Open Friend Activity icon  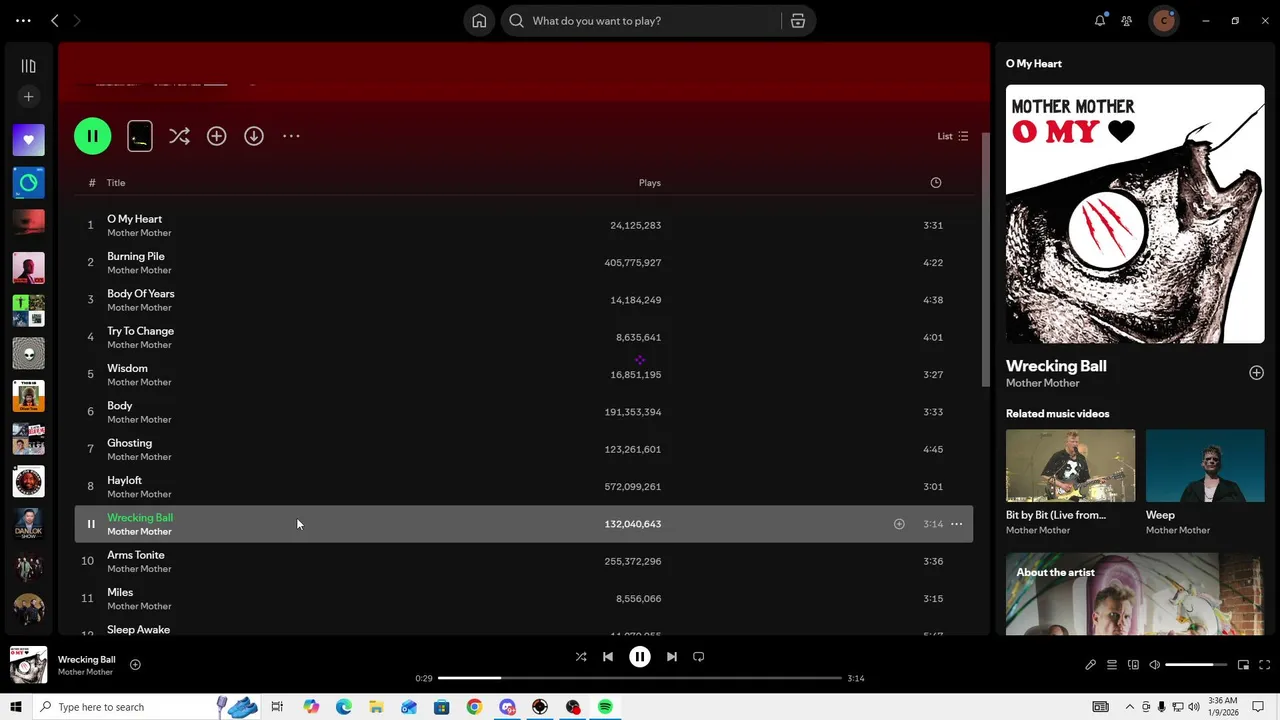tap(1127, 20)
